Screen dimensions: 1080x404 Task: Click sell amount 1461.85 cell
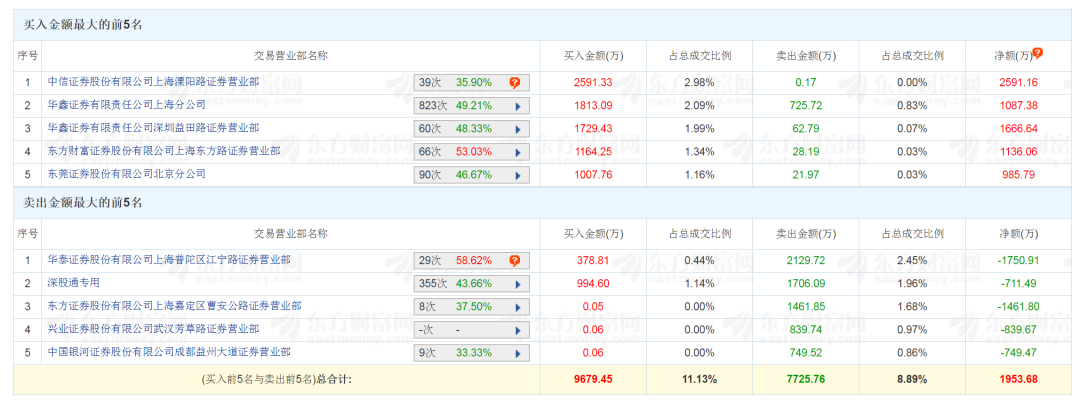pyautogui.click(x=804, y=306)
